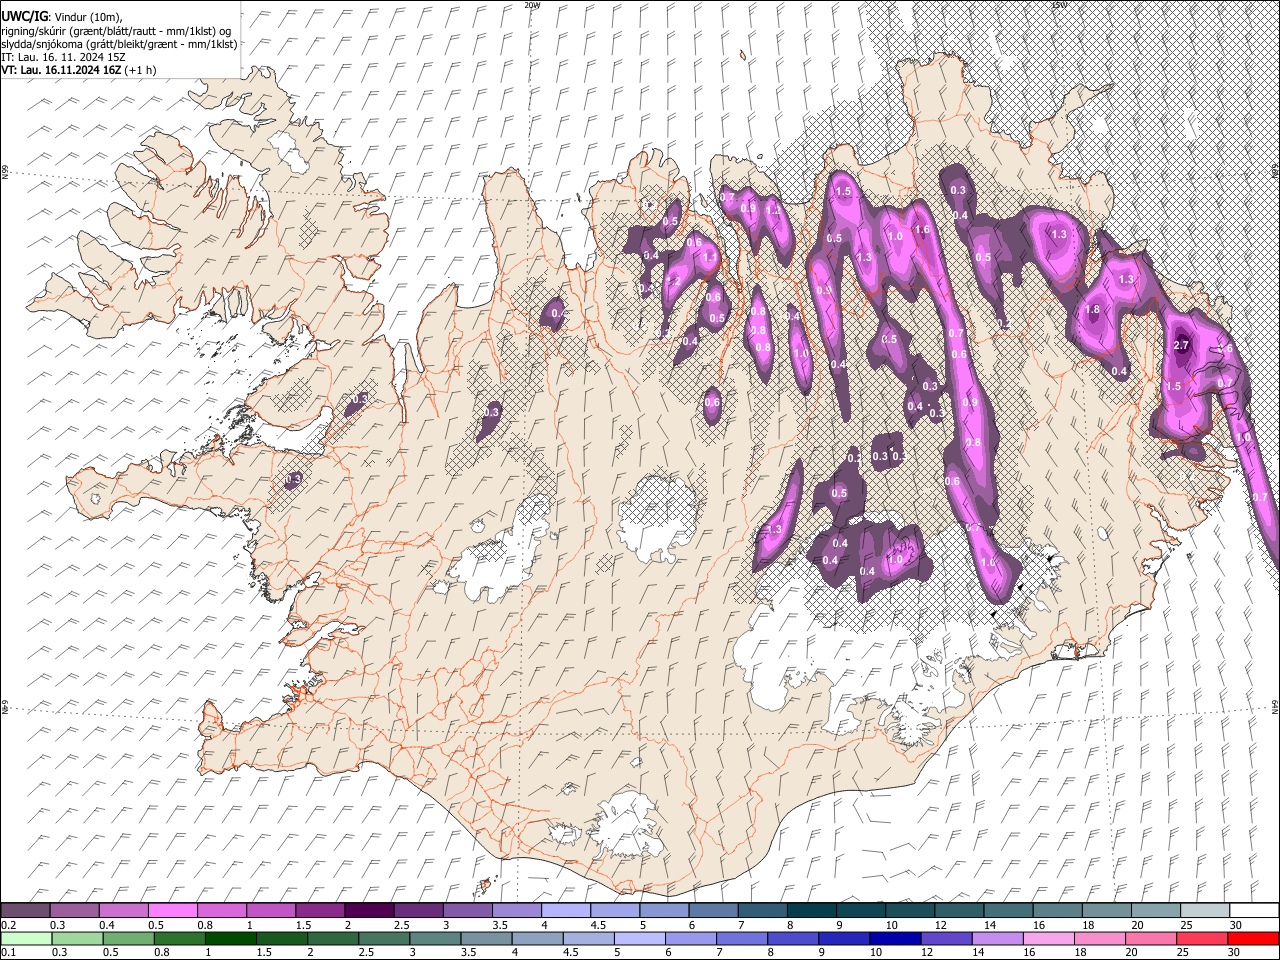
Task: Click the 'IT: Lau. 16. 11. 2024 15Z' line
Action: click(63, 57)
